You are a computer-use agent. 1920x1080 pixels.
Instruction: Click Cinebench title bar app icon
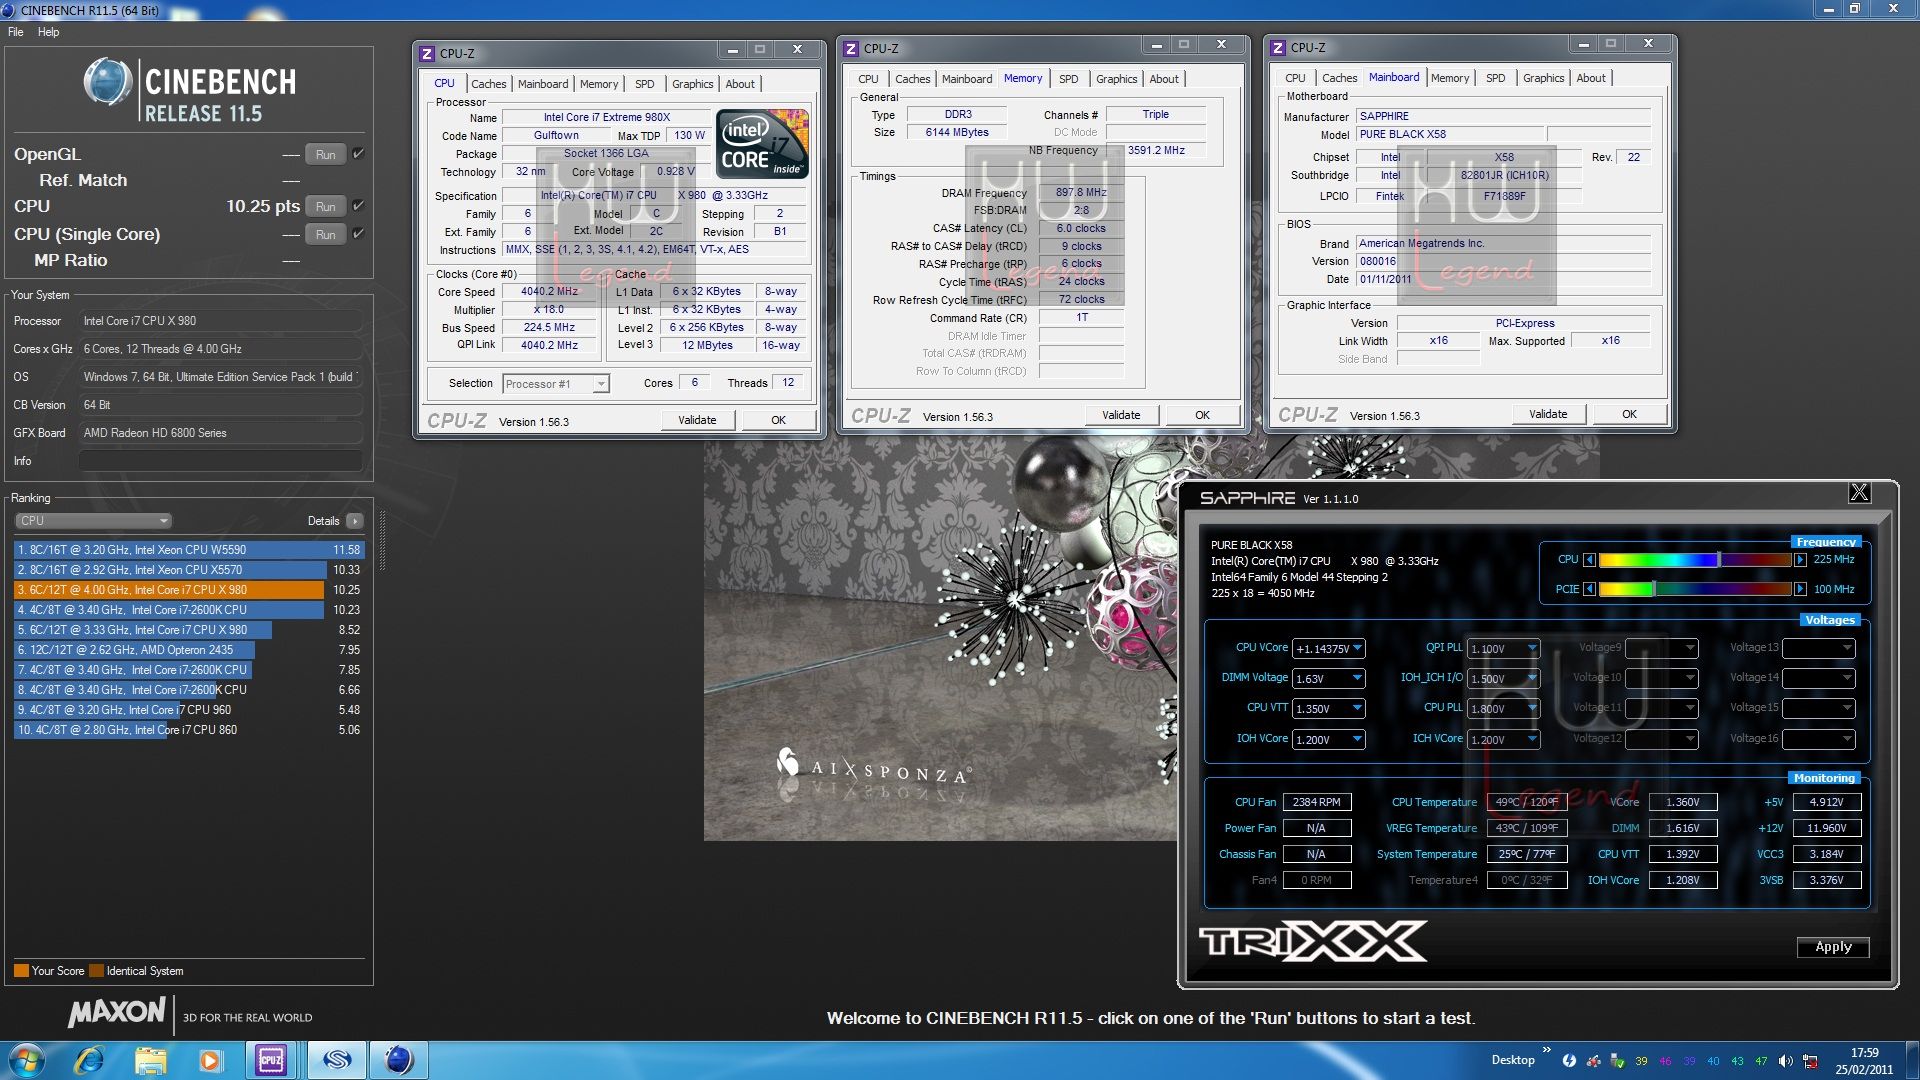pos(9,10)
